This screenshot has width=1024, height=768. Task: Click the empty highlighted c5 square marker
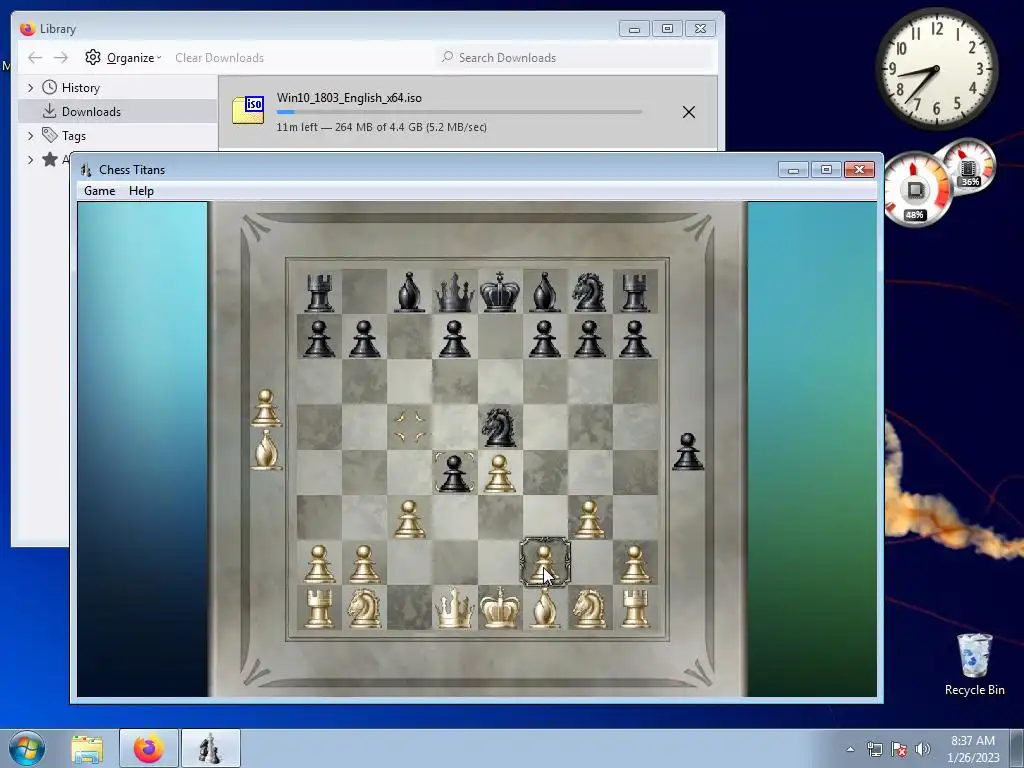(x=409, y=426)
